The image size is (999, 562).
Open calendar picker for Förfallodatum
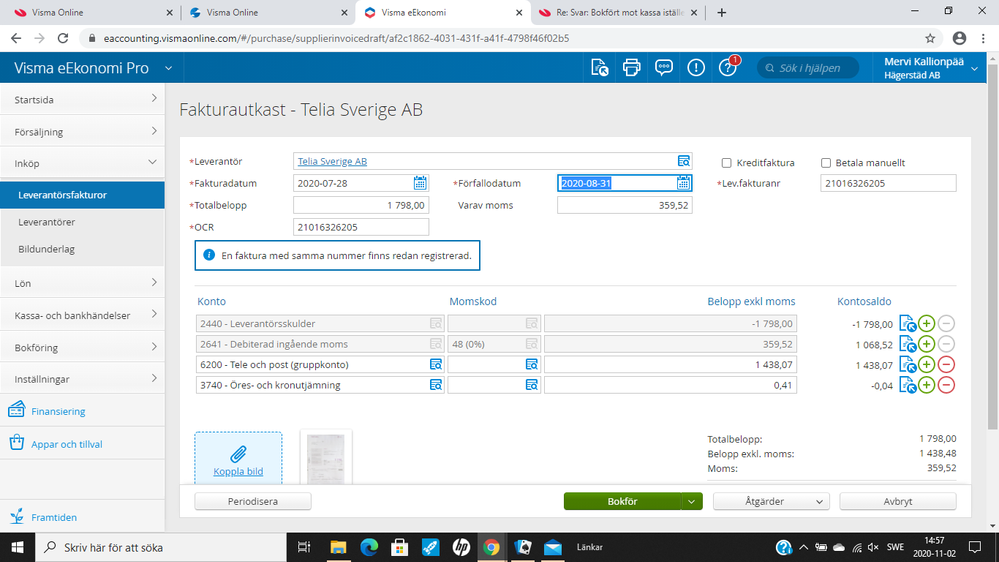(x=683, y=184)
